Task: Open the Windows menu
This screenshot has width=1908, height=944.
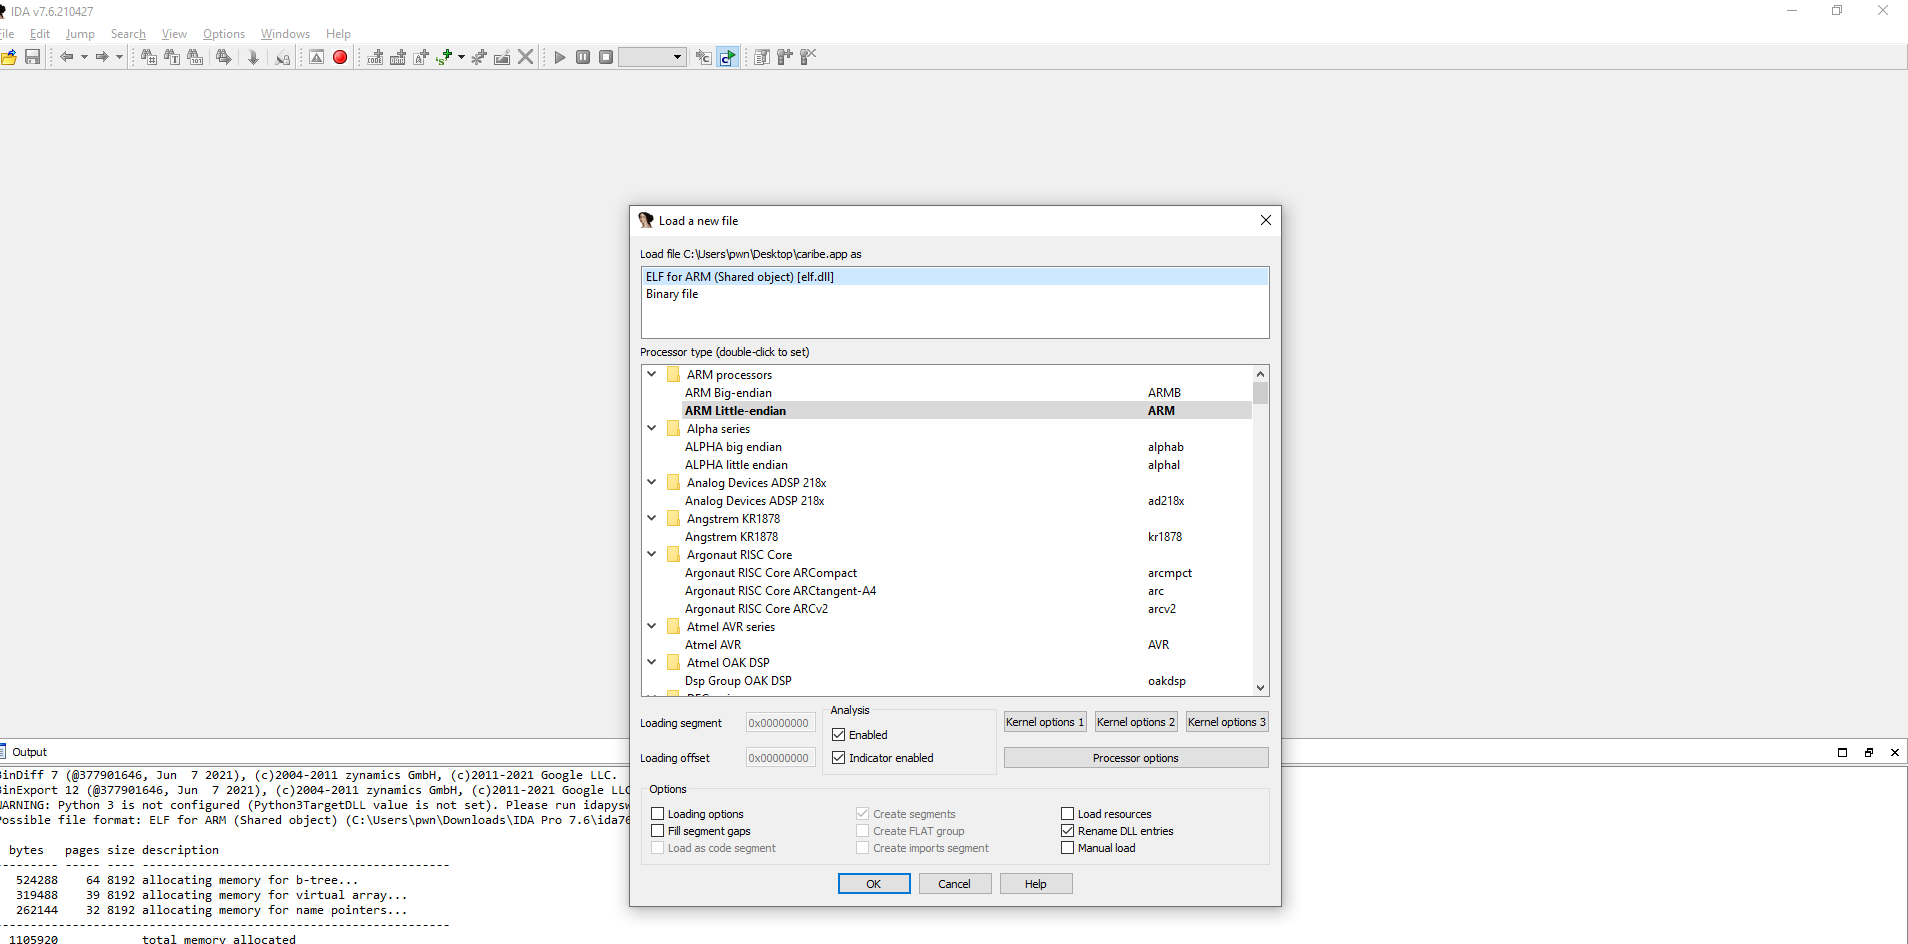Action: pos(285,34)
